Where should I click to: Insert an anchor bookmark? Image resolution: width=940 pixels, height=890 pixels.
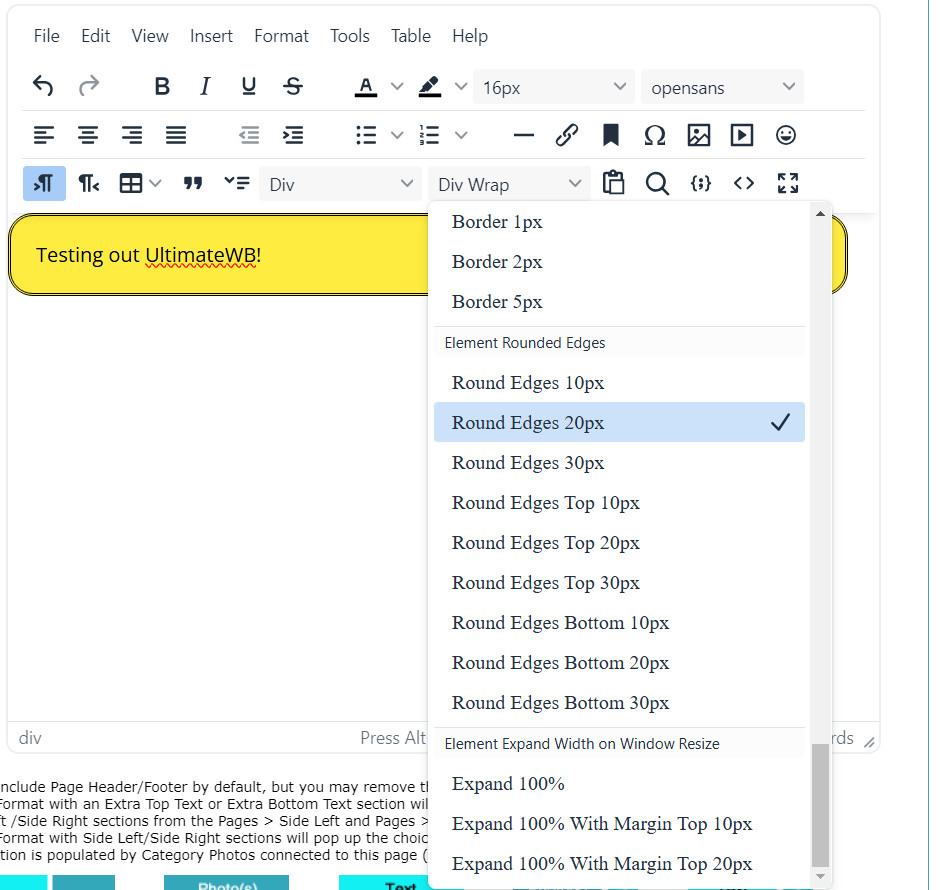611,135
